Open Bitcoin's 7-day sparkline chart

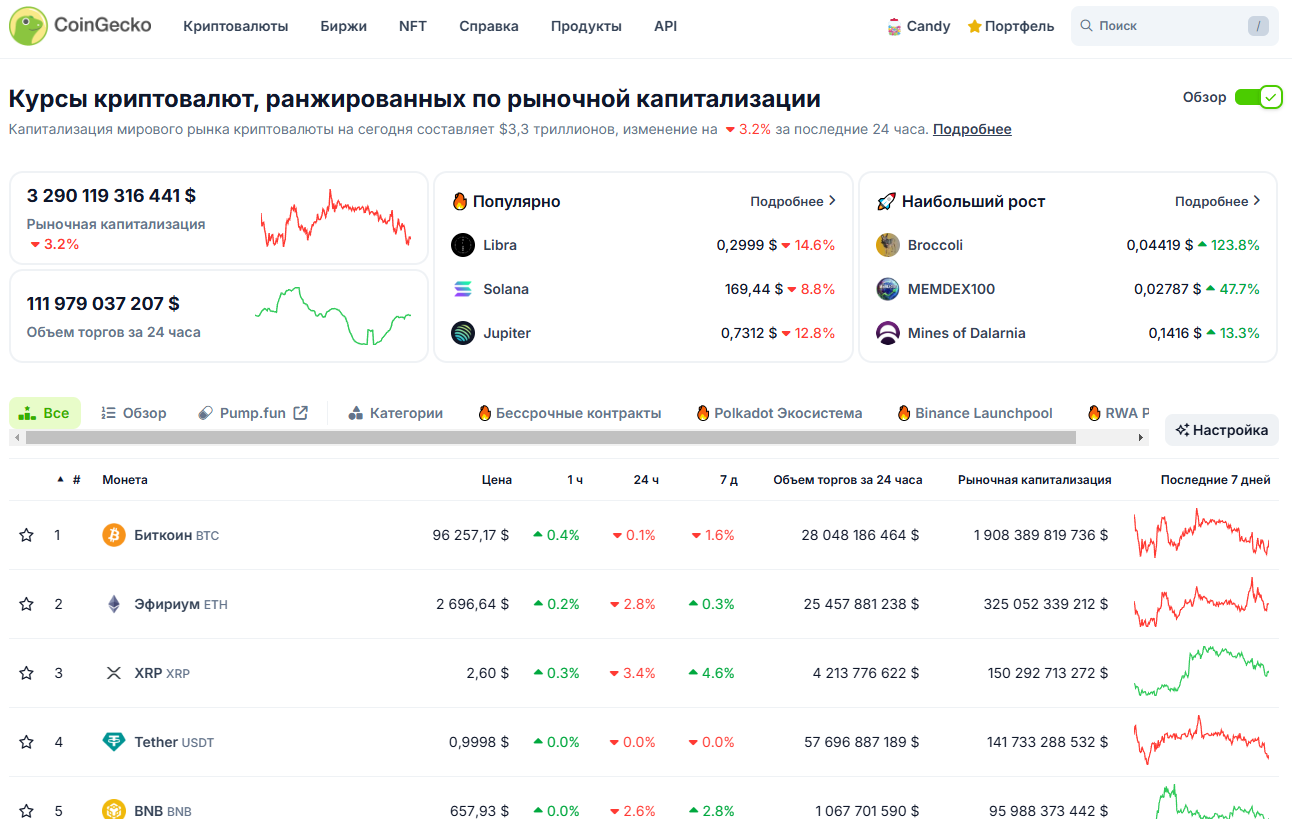(1202, 535)
